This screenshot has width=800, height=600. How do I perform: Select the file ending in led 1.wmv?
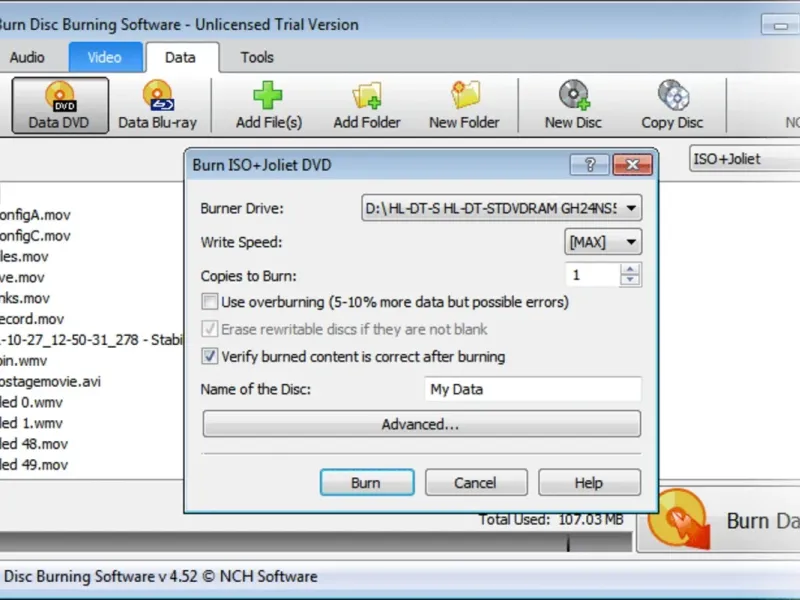(x=31, y=423)
